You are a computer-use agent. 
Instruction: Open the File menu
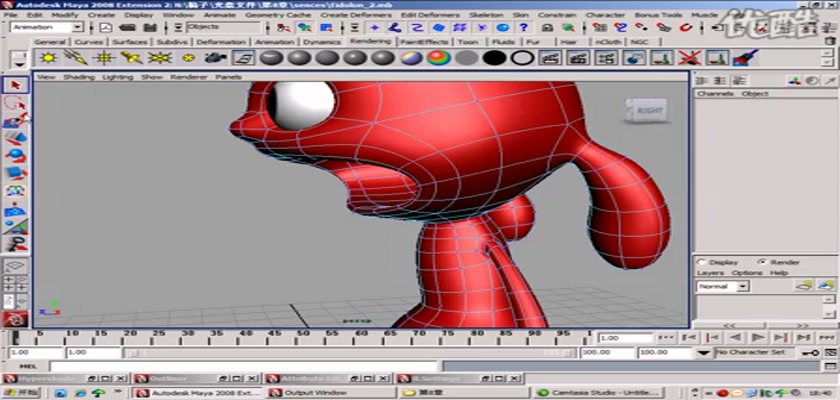pyautogui.click(x=10, y=15)
